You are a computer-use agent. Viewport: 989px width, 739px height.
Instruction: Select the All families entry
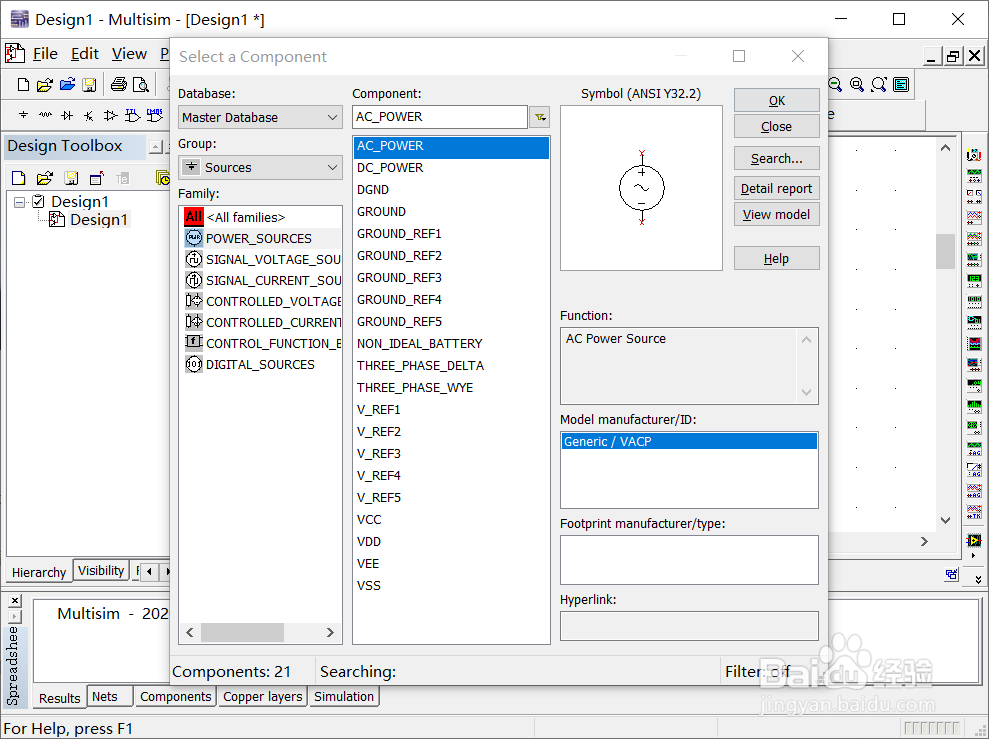click(x=260, y=217)
